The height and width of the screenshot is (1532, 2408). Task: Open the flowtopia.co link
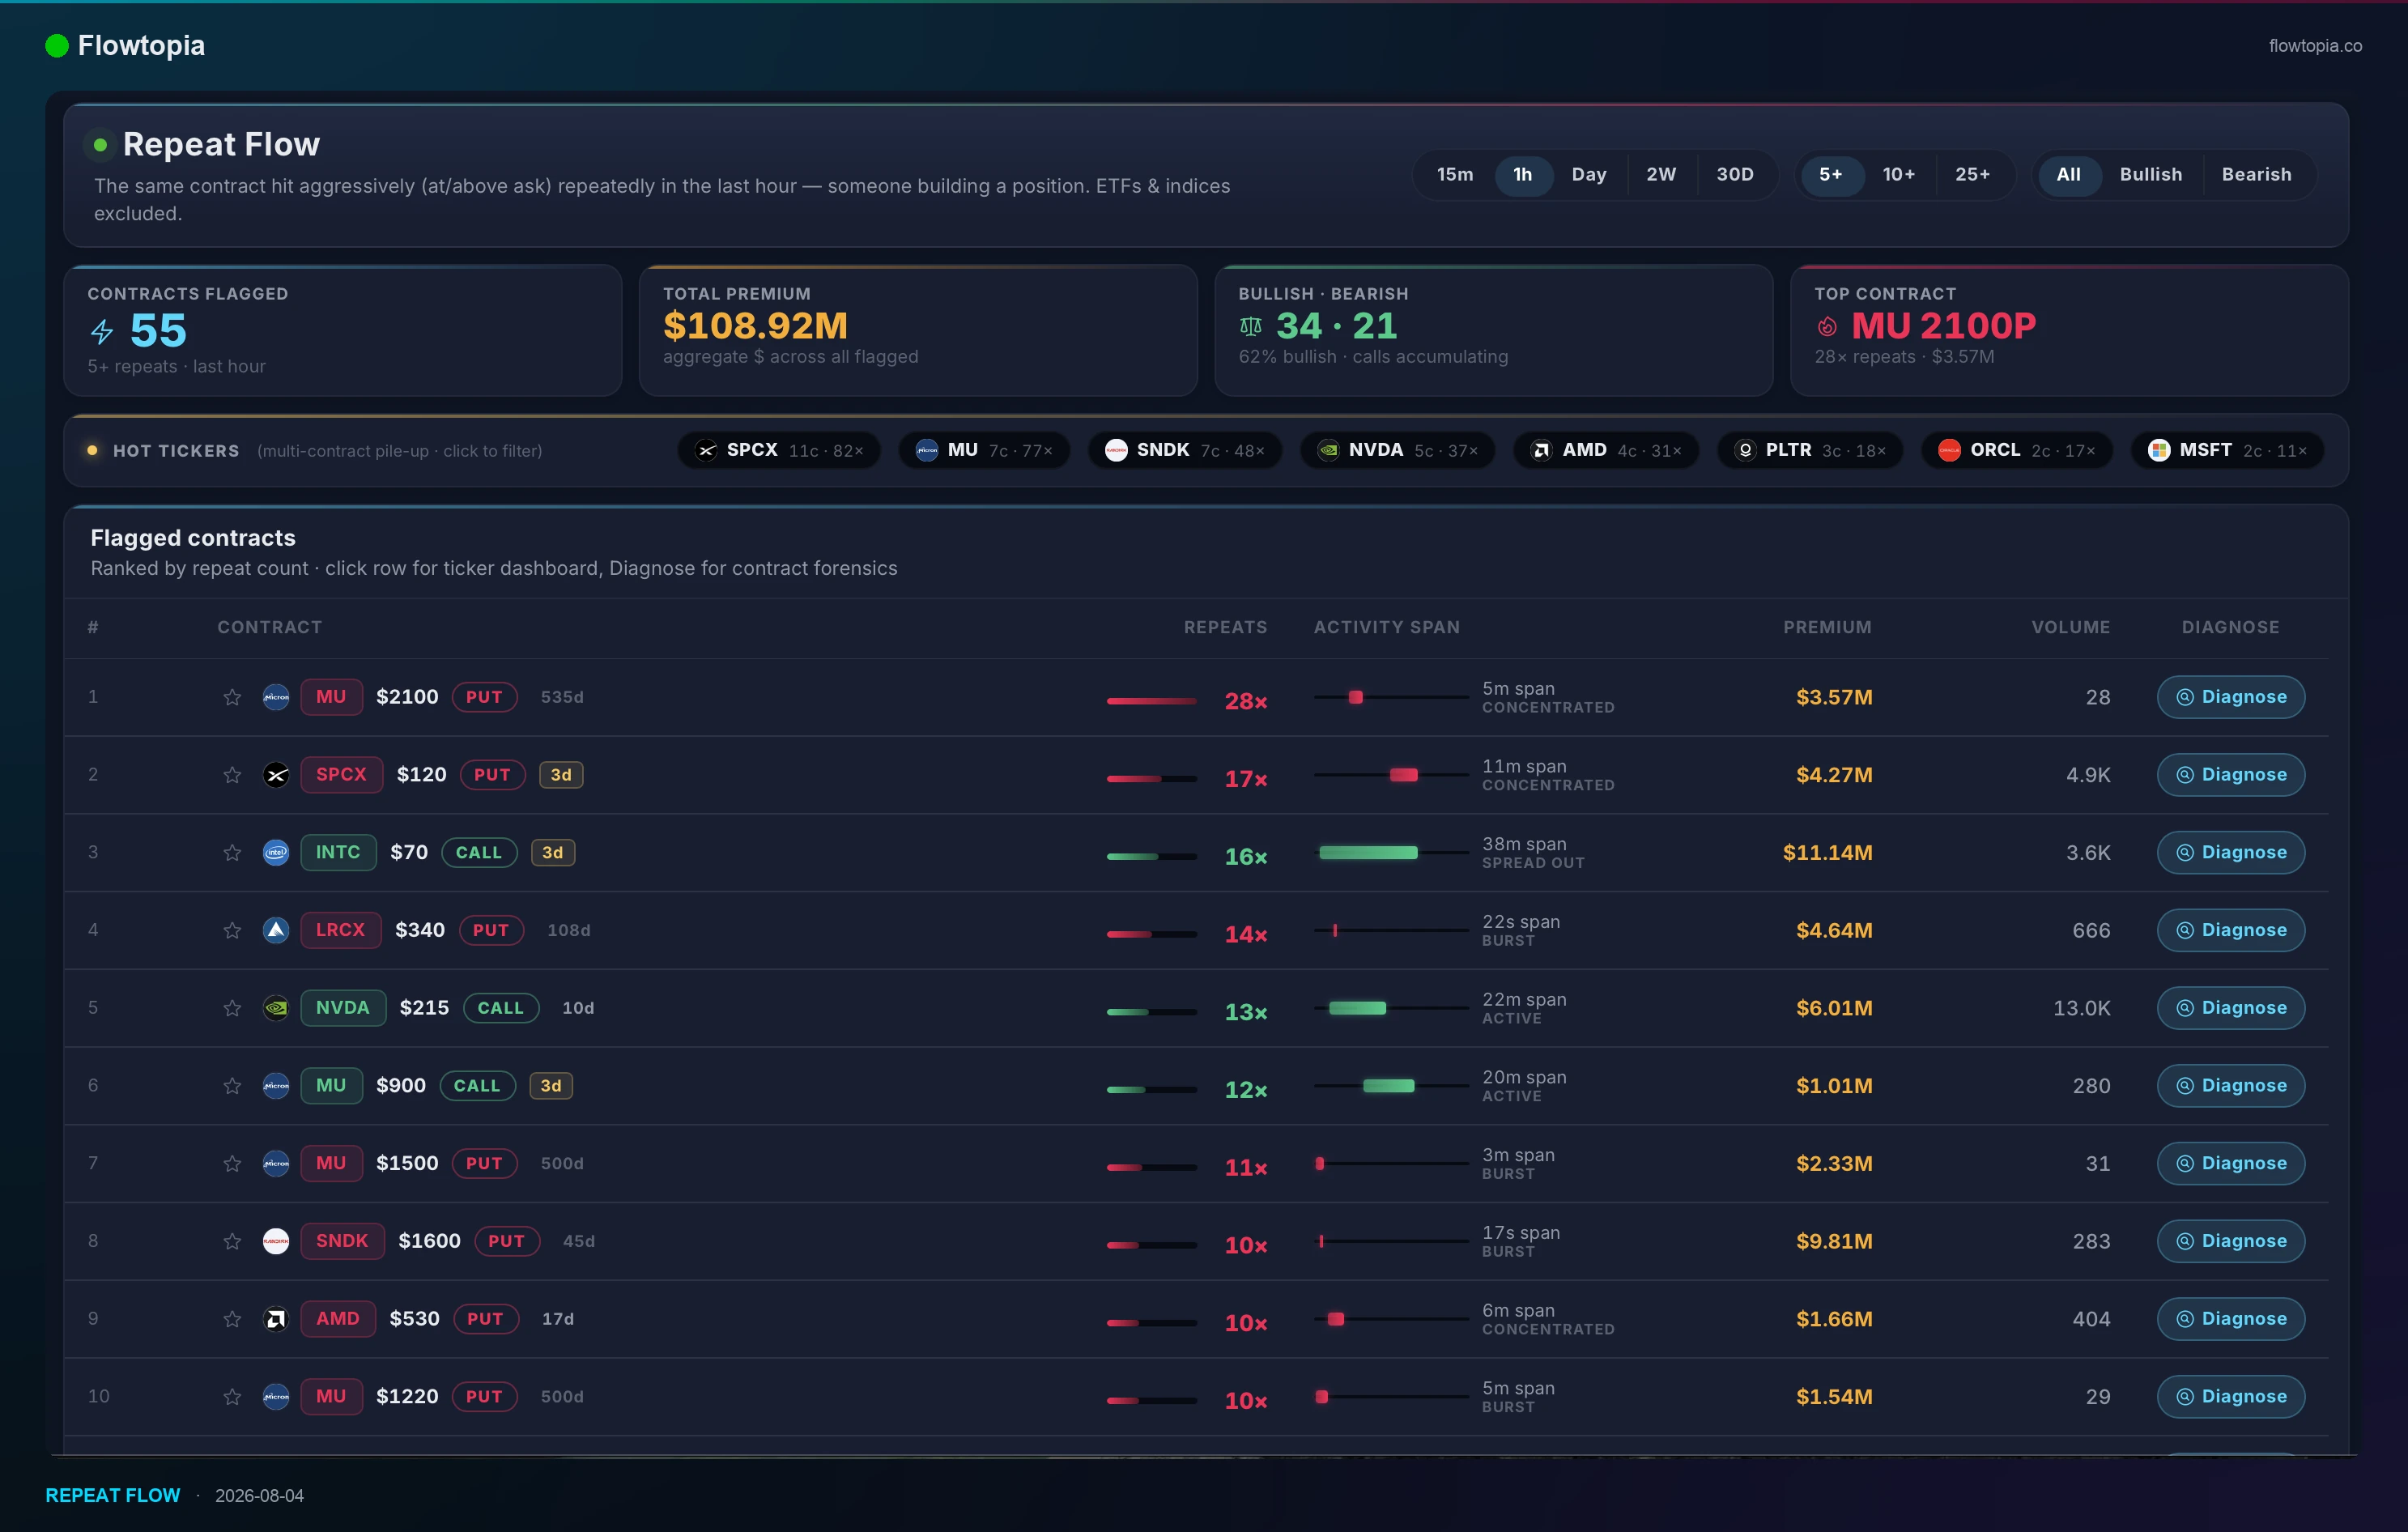click(x=2315, y=46)
